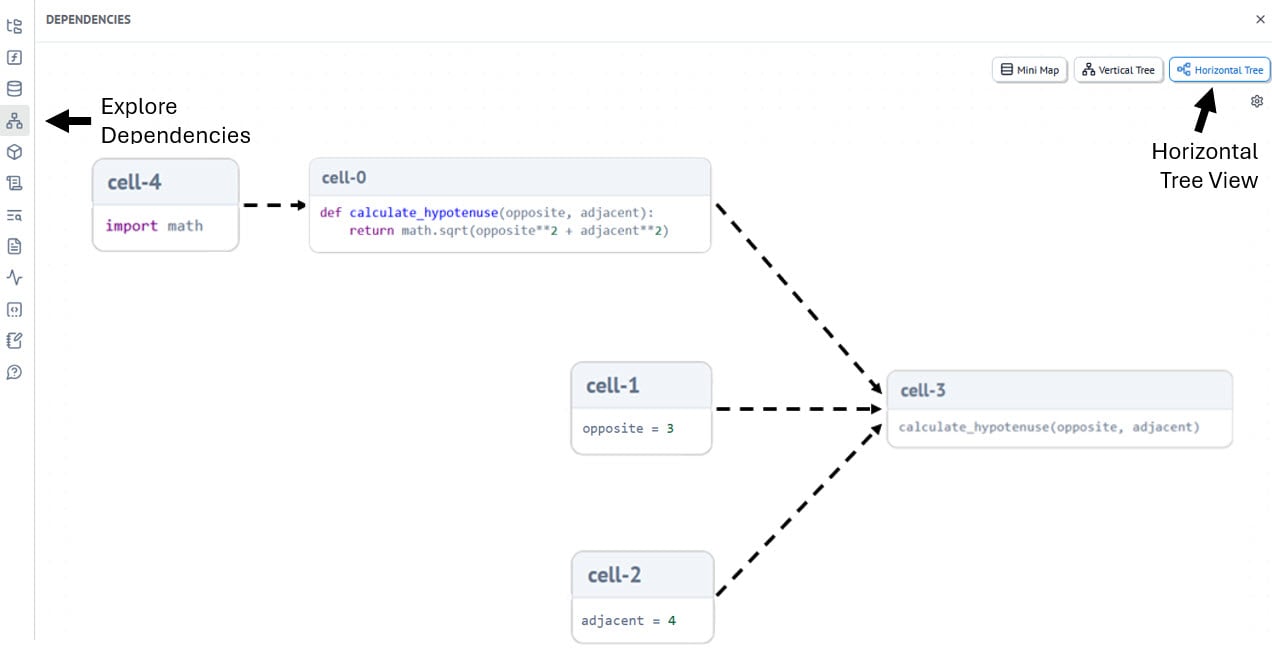The height and width of the screenshot is (658, 1272).
Task: Open the scratchpad notebook pen icon
Action: click(x=14, y=341)
